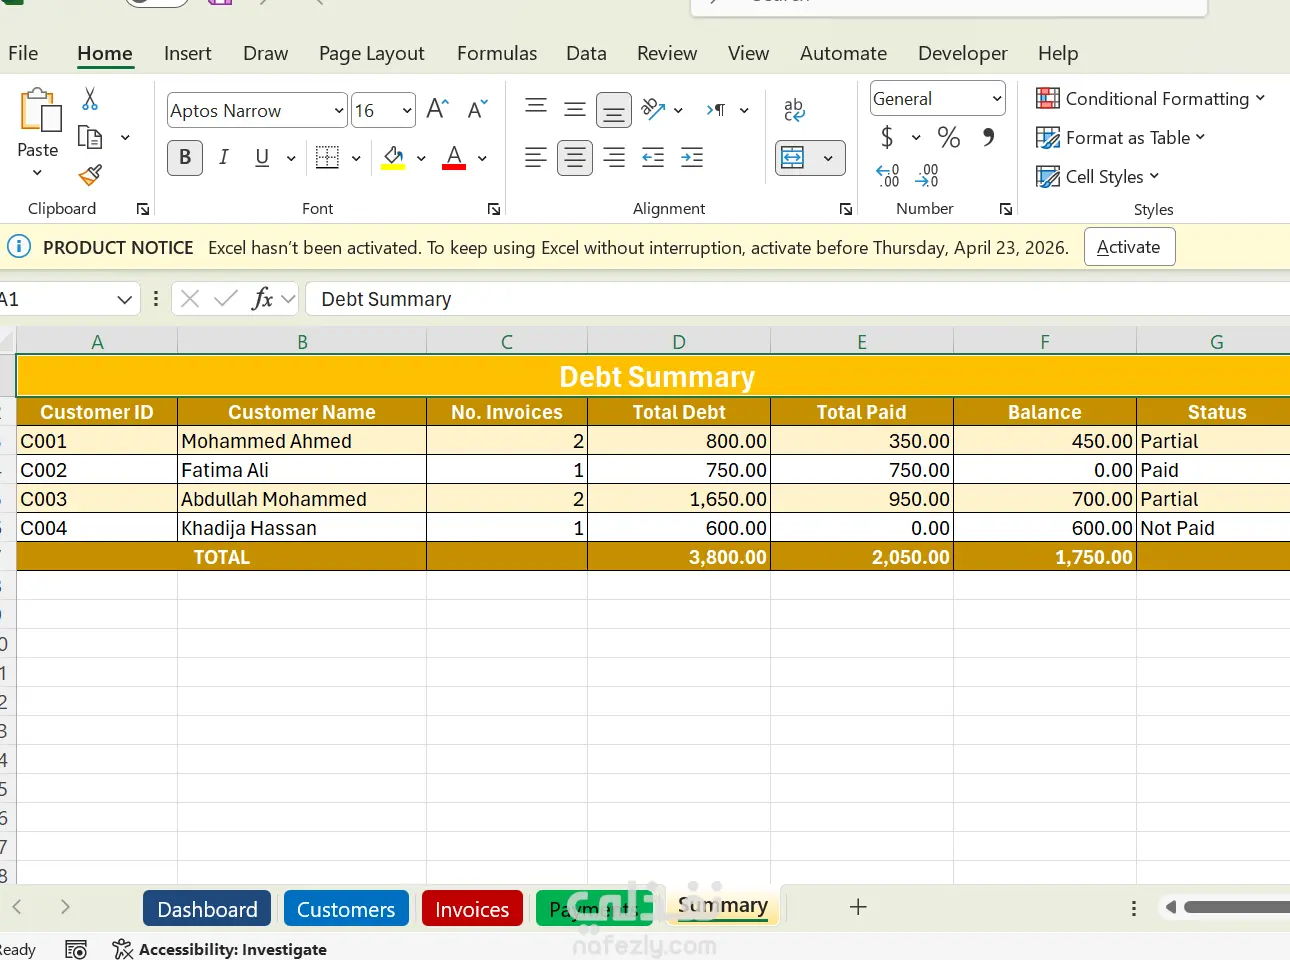This screenshot has width=1290, height=960.
Task: Expand the Conditional Formatting menu
Action: point(1151,98)
